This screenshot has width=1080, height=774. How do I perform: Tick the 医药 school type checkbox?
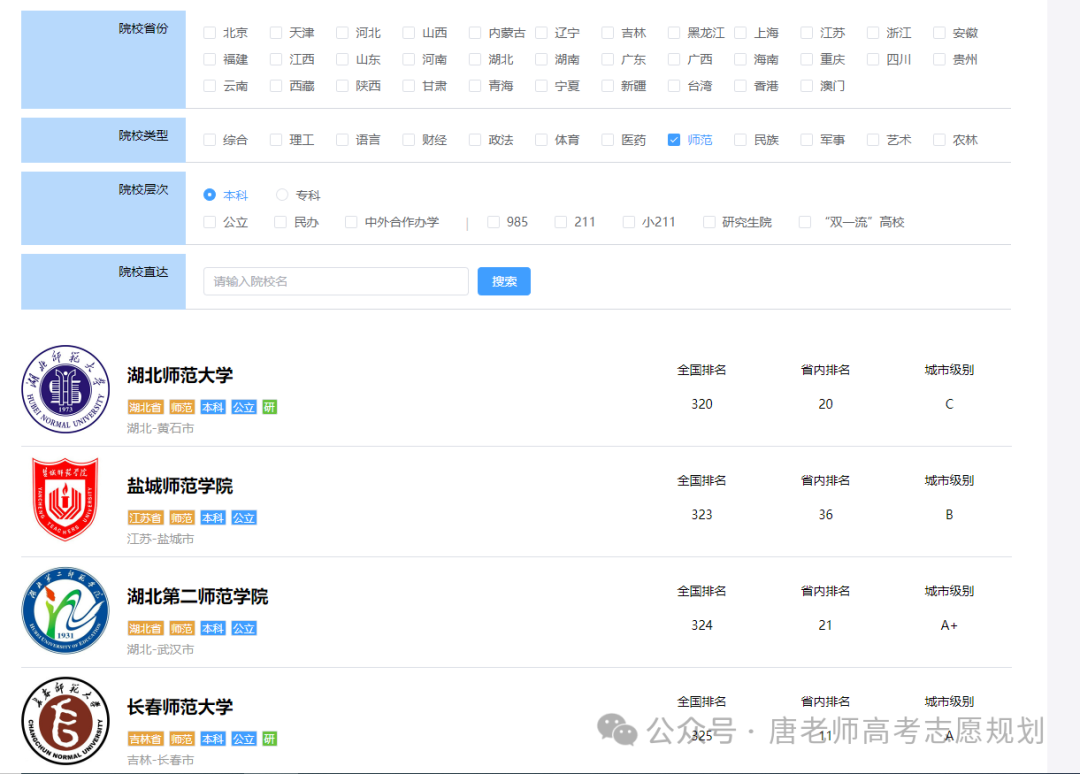(608, 140)
